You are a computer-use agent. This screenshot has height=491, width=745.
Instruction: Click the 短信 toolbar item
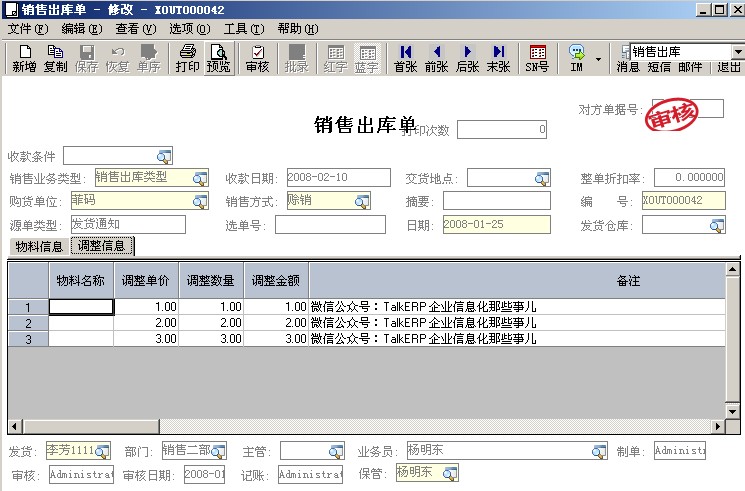tap(659, 67)
